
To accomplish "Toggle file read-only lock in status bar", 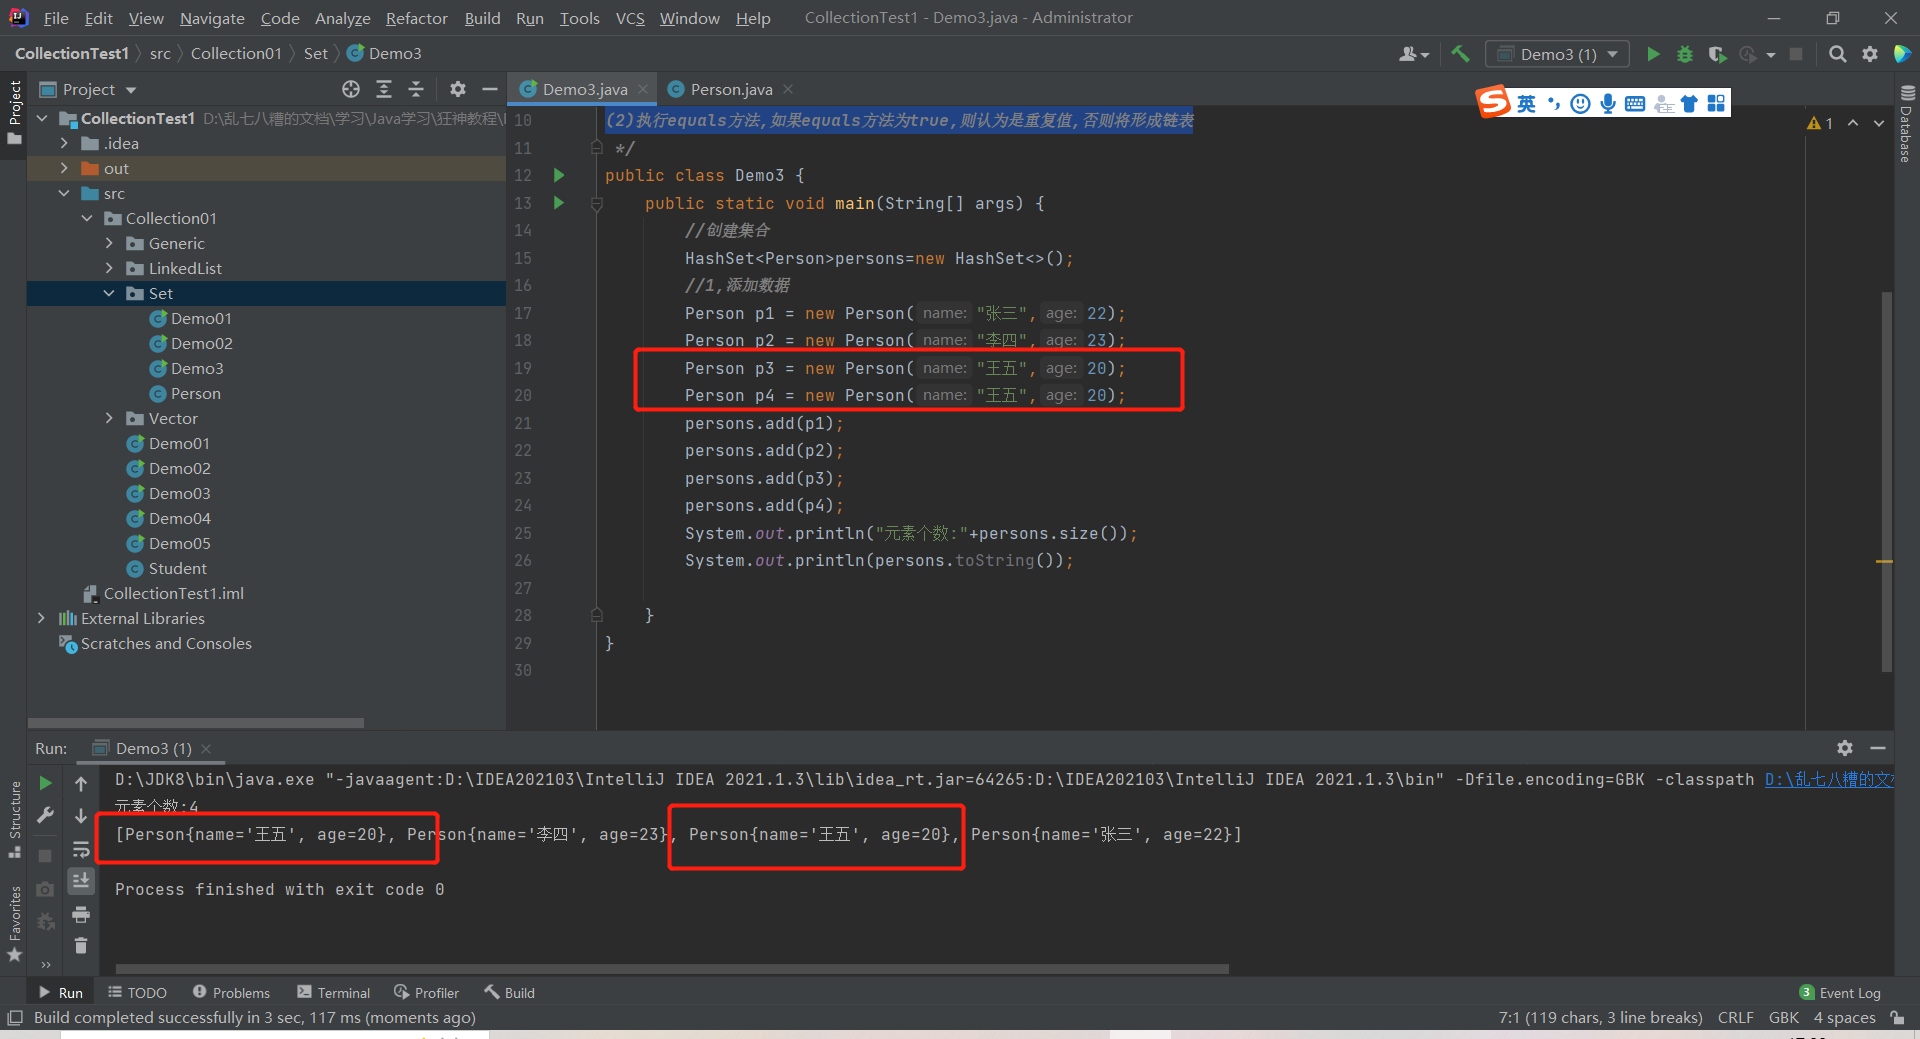I will [1897, 1017].
